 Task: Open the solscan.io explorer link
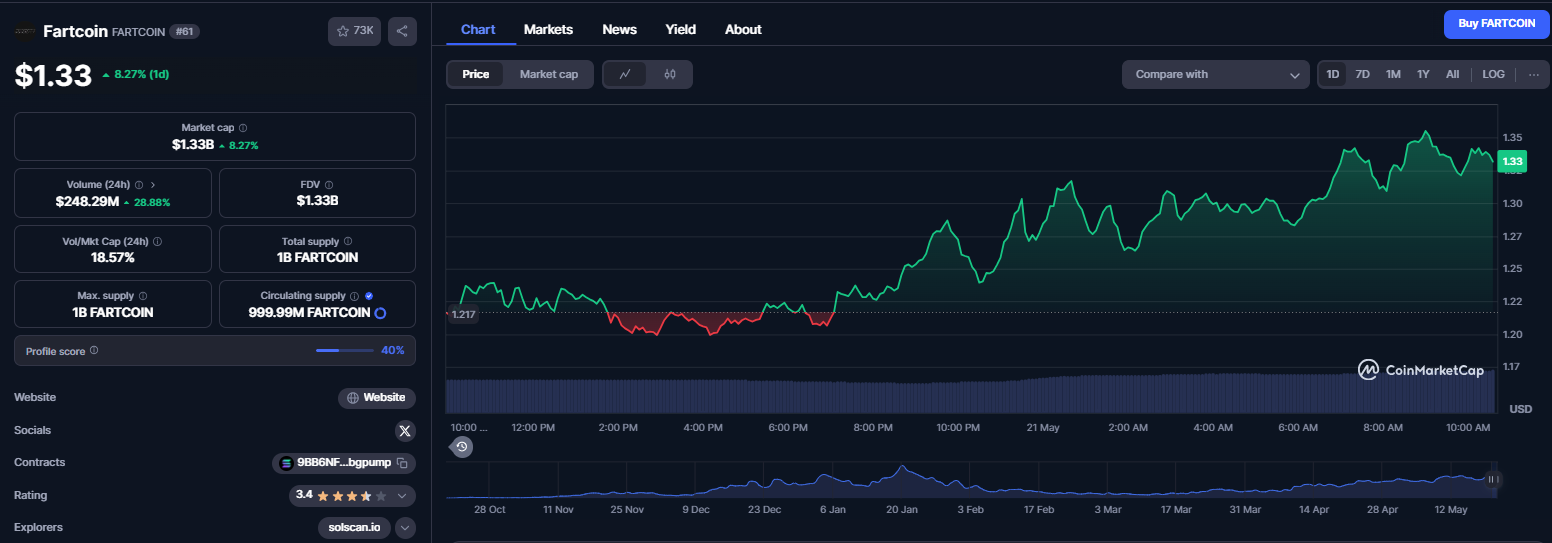point(354,528)
